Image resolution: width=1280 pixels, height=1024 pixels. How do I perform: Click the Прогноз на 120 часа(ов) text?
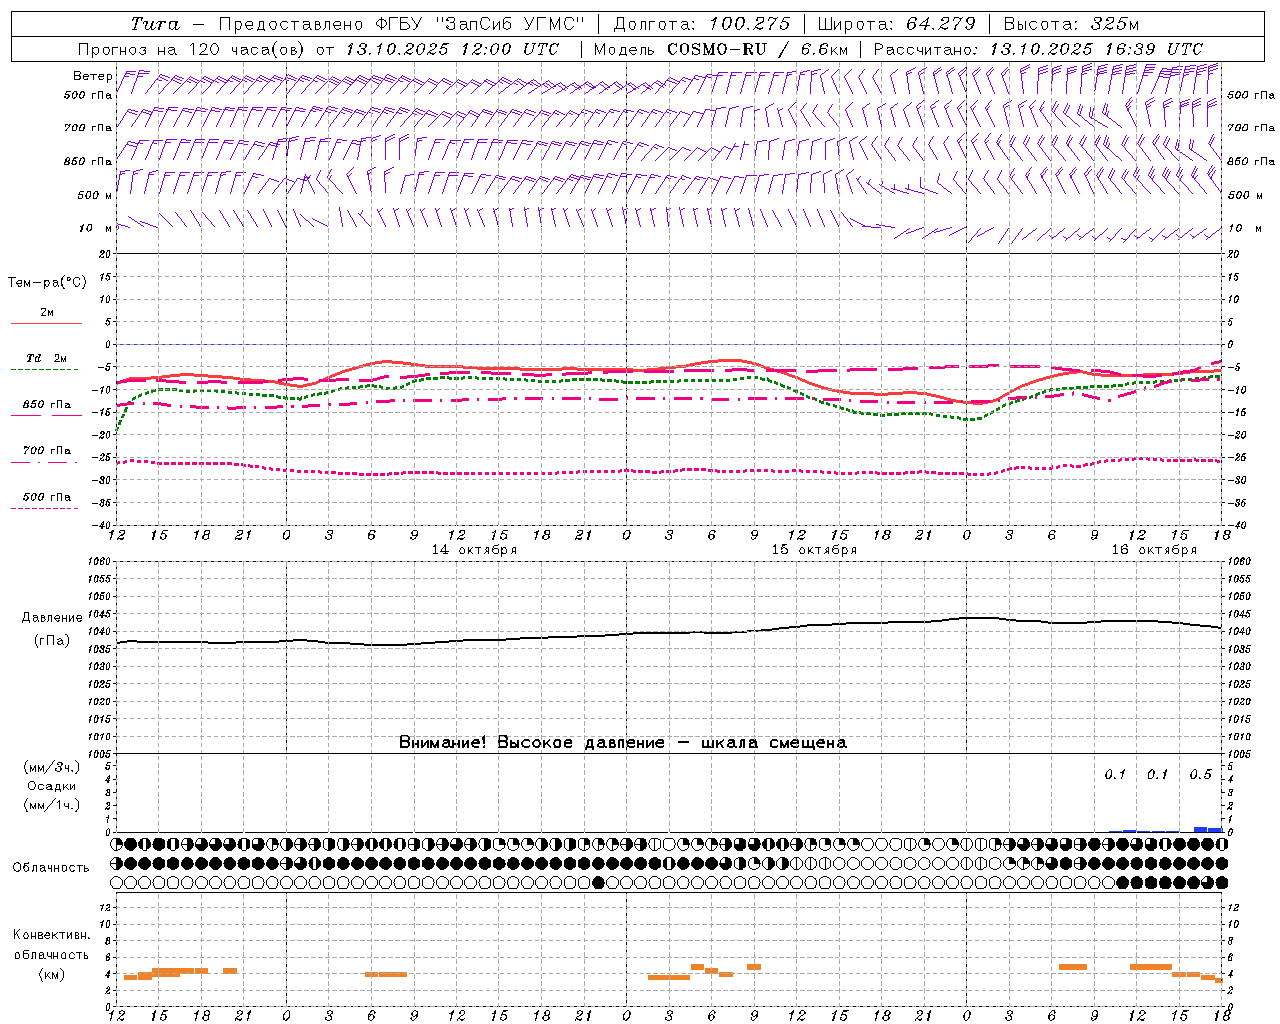coord(191,49)
